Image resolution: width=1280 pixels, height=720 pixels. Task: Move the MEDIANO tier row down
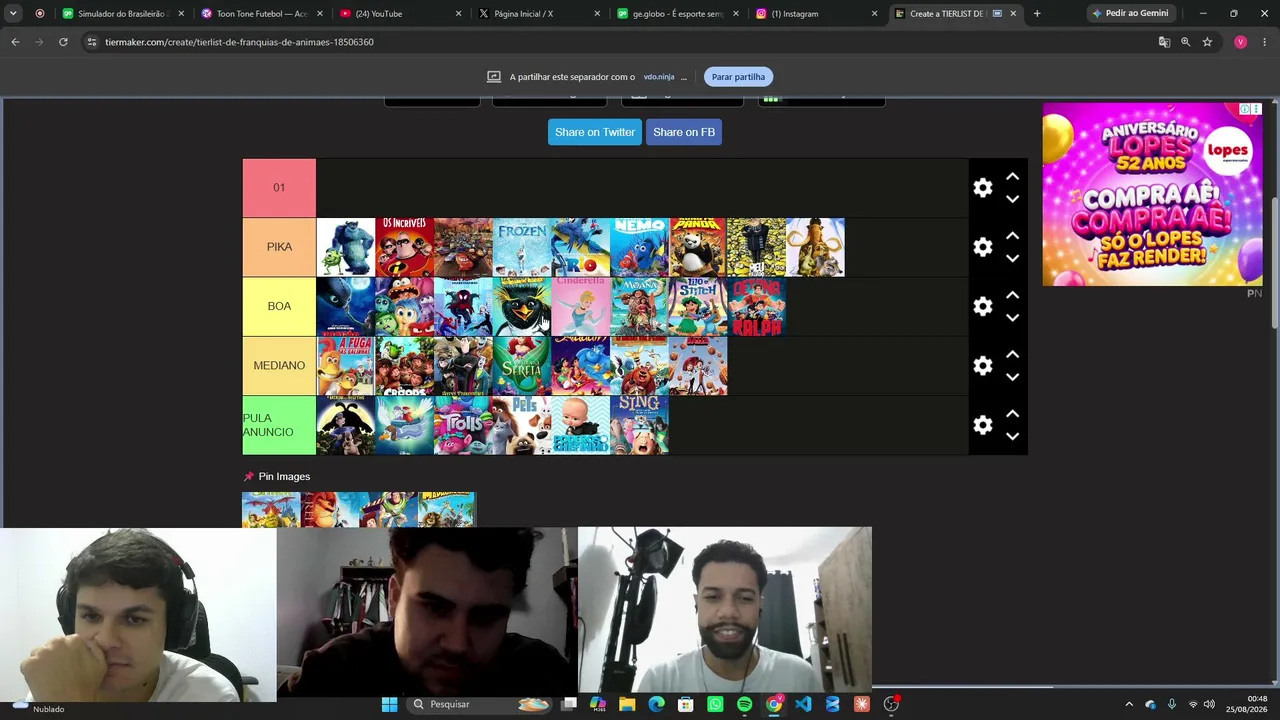point(1012,377)
